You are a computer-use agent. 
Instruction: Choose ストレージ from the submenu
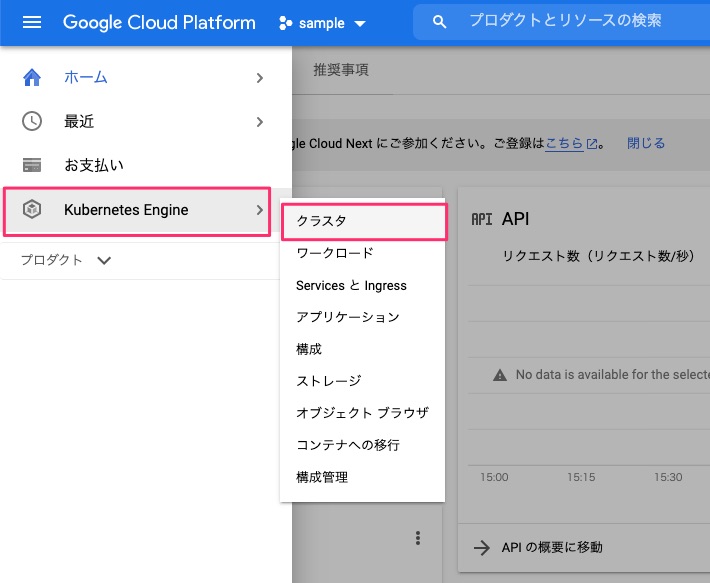click(328, 381)
